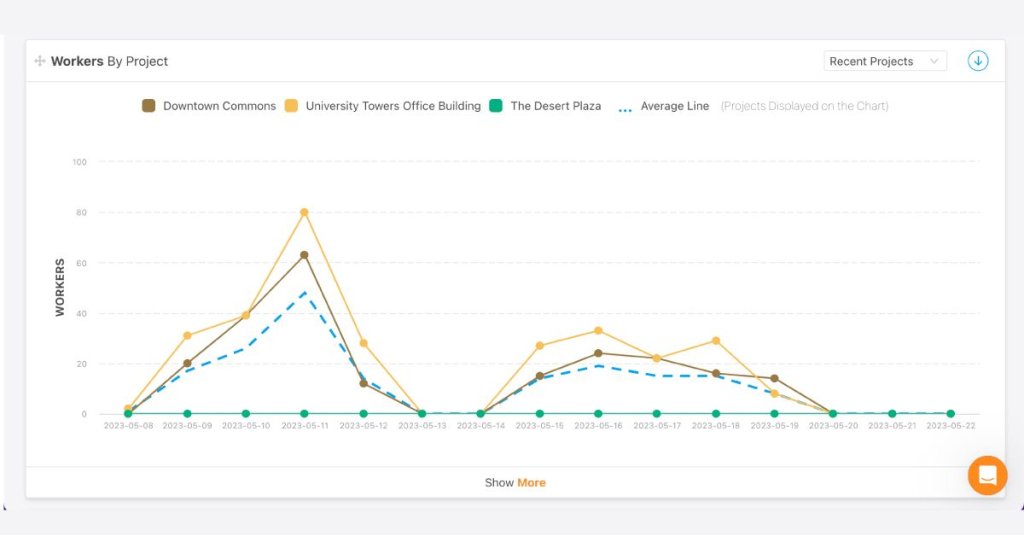Select Downtown Commons point on 2023-05-11
Screen dimensions: 1024x535
point(304,255)
